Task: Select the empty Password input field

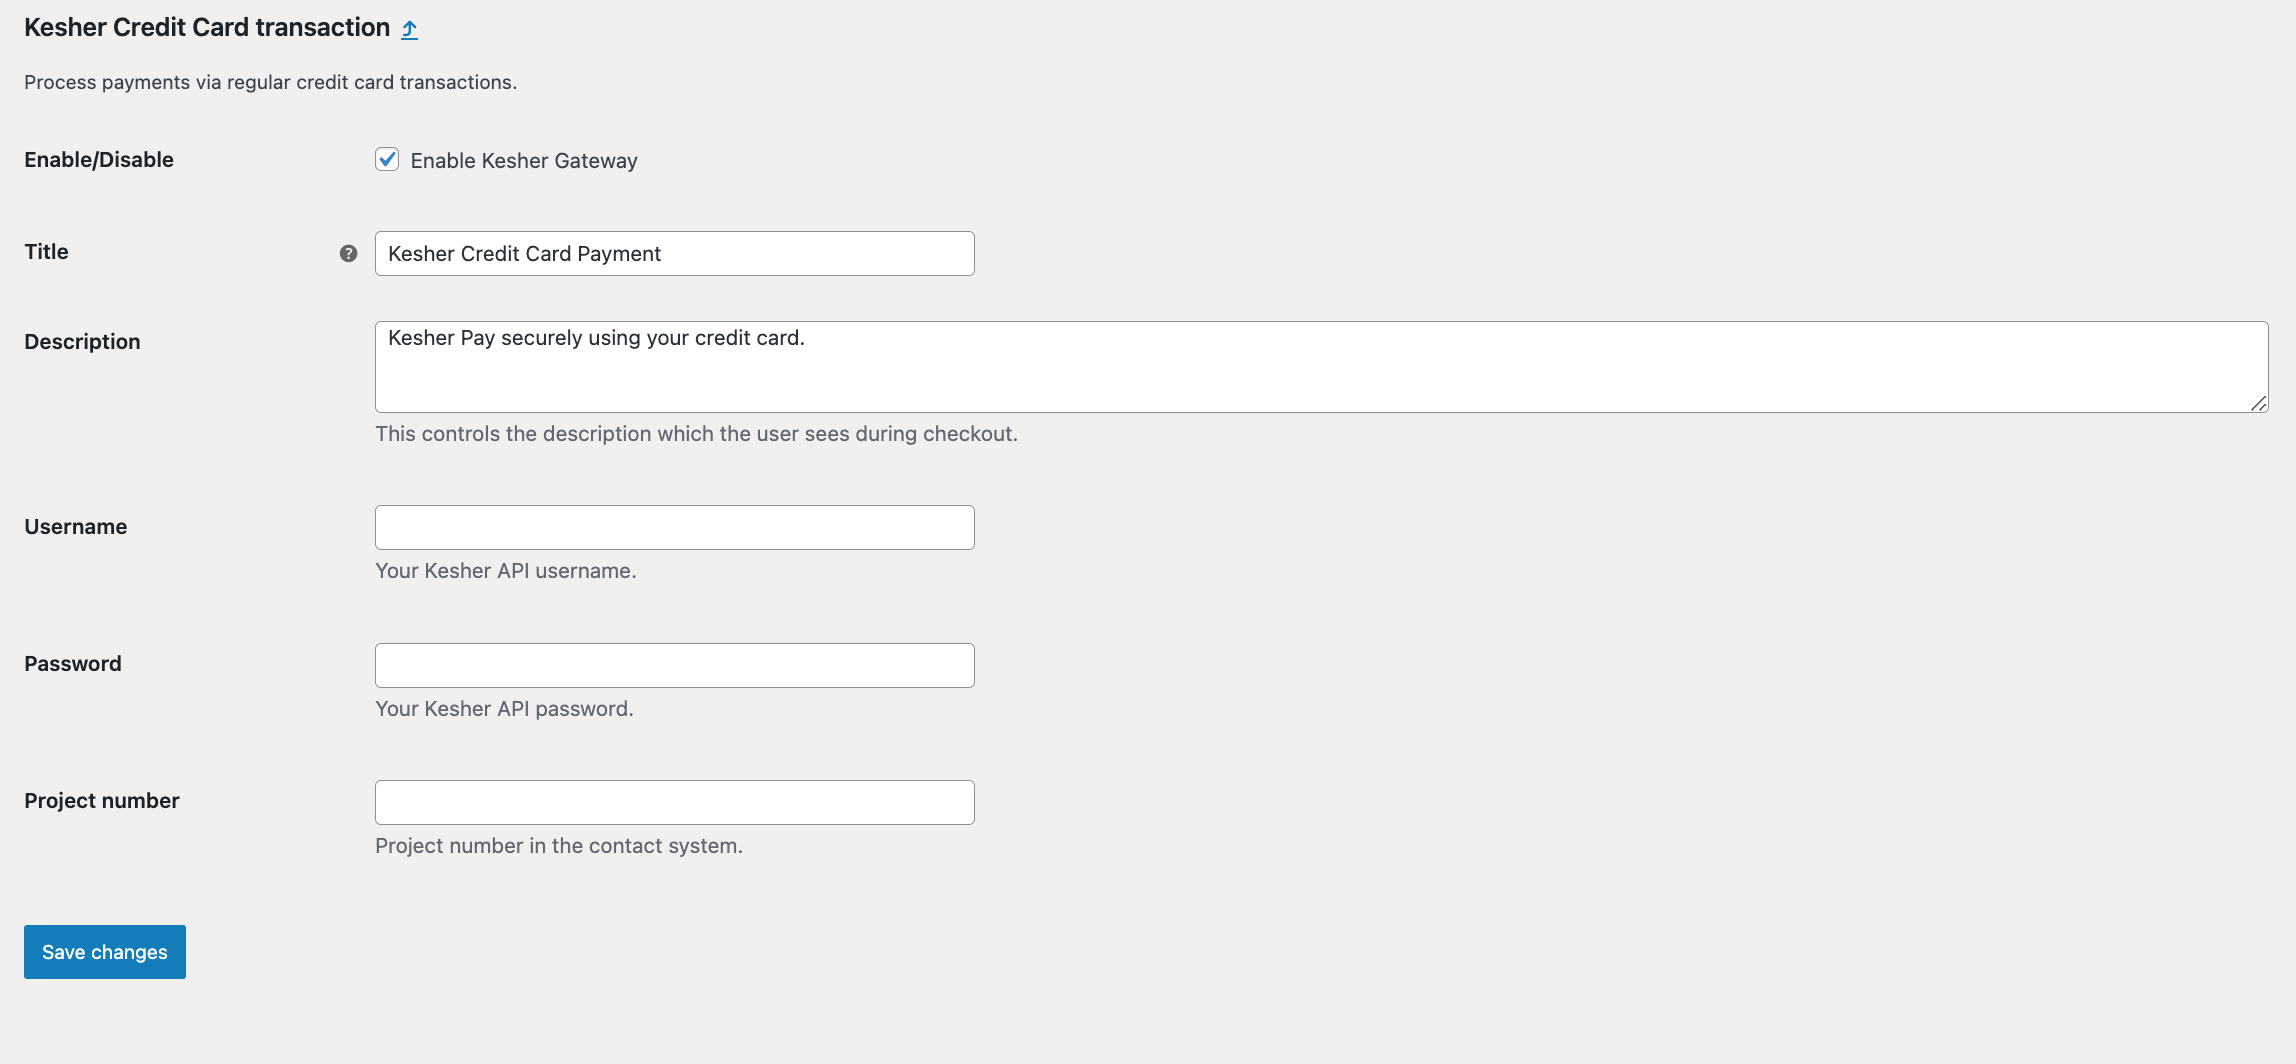Action: (x=674, y=665)
